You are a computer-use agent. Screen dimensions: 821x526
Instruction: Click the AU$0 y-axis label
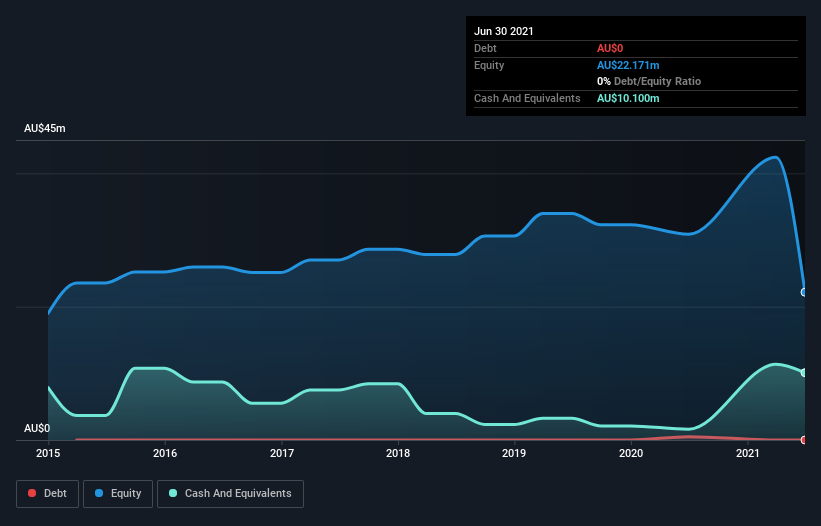coord(37,428)
